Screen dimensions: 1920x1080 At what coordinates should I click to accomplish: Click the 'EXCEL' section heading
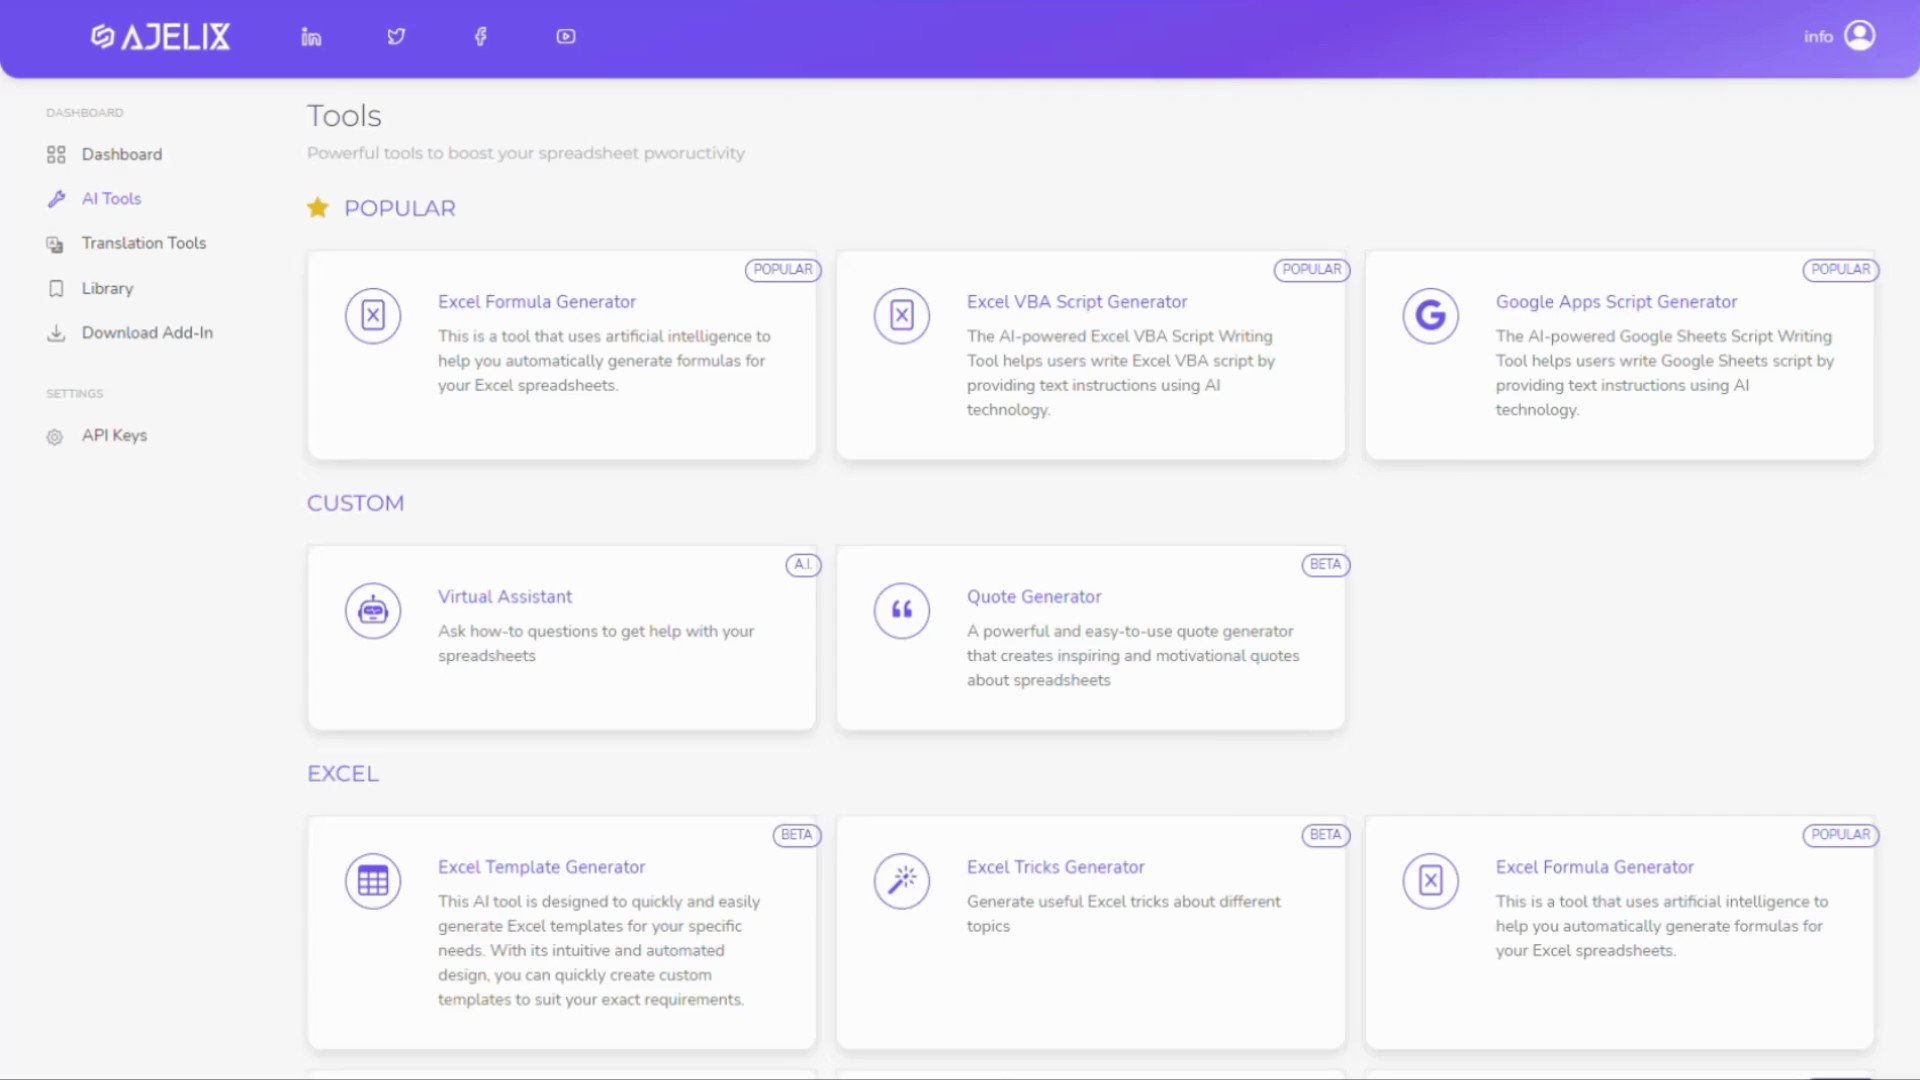(x=343, y=774)
